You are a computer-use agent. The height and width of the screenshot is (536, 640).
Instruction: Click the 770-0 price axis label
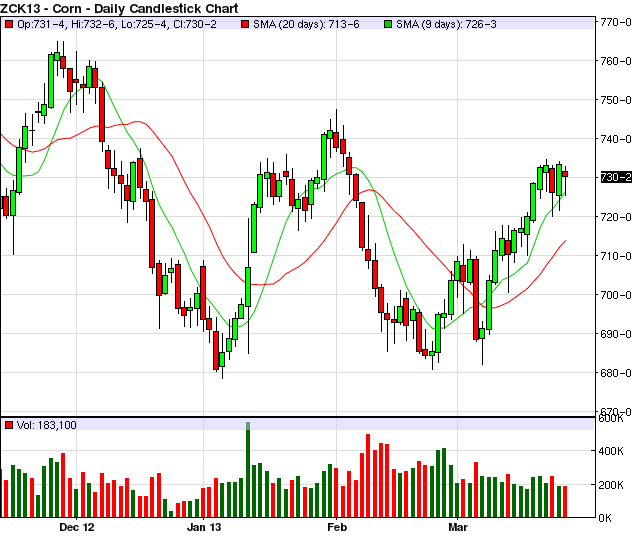pyautogui.click(x=616, y=22)
